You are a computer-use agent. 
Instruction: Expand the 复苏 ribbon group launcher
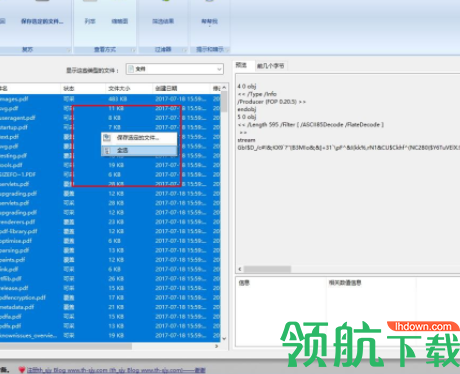click(x=69, y=50)
